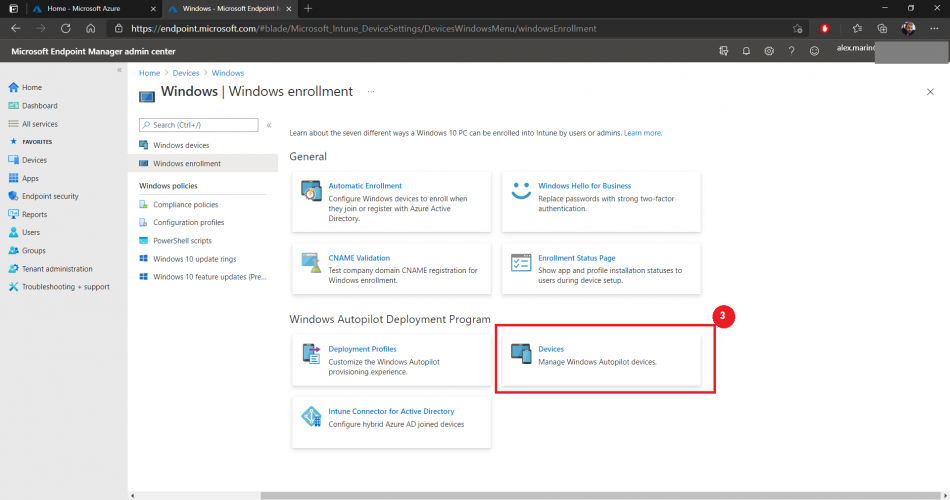Viewport: 950px width, 500px height.
Task: Open the feedback smiley icon
Action: point(814,52)
